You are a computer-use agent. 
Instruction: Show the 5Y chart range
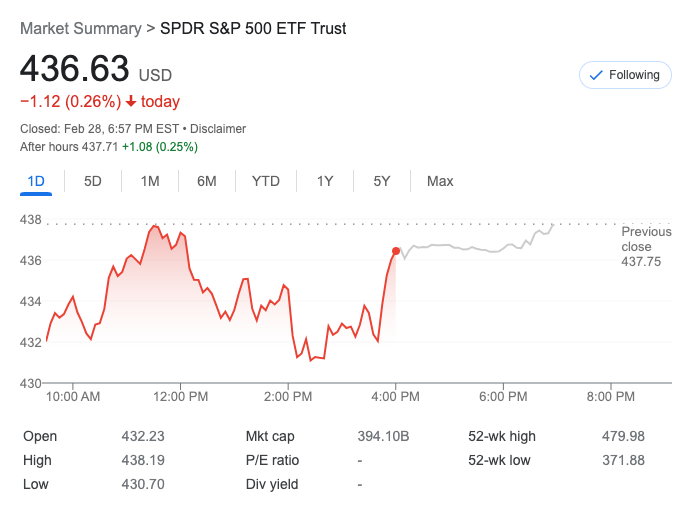382,181
